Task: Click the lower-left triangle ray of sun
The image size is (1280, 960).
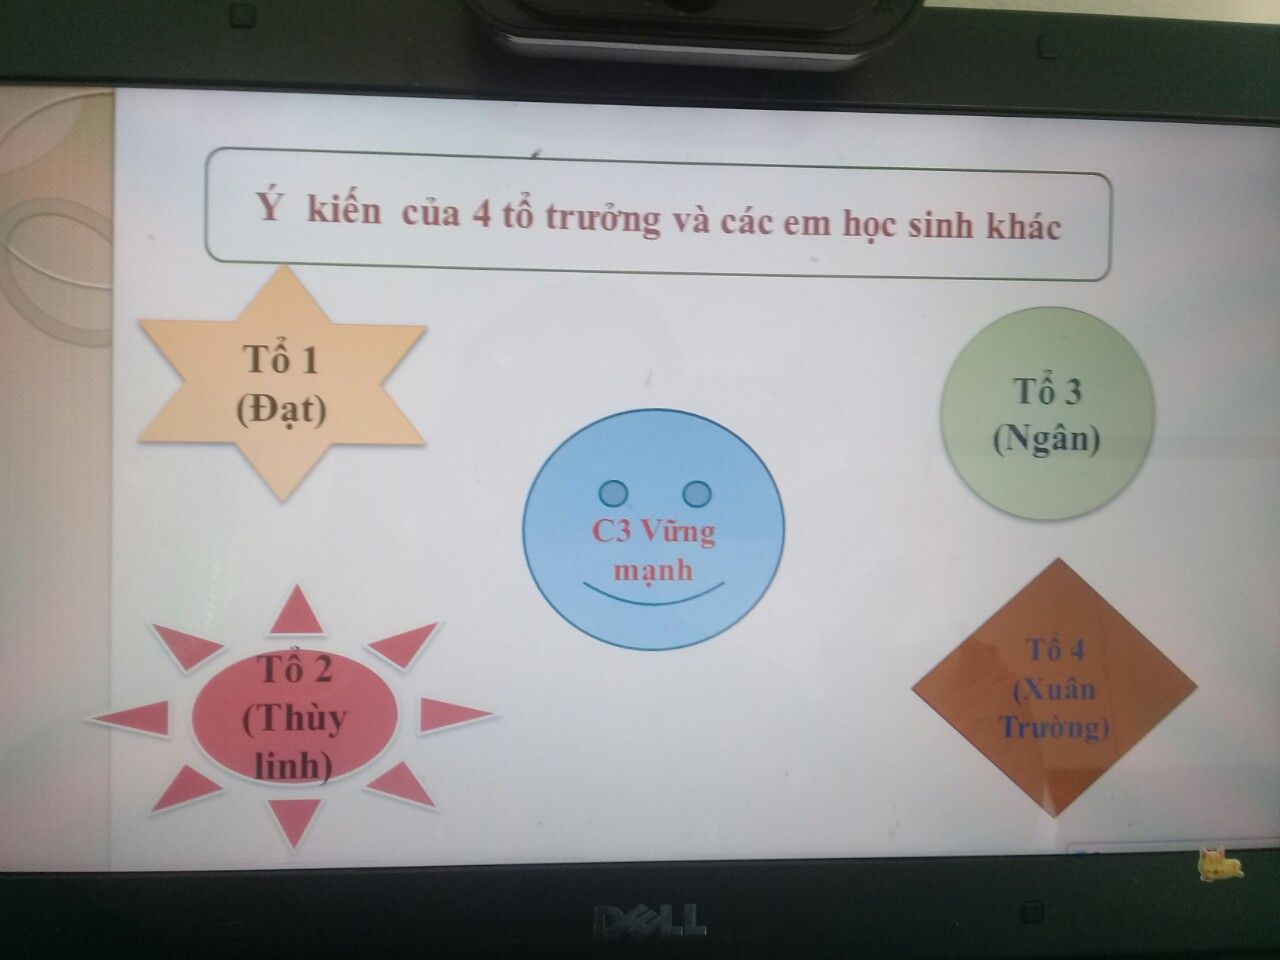Action: 187,789
